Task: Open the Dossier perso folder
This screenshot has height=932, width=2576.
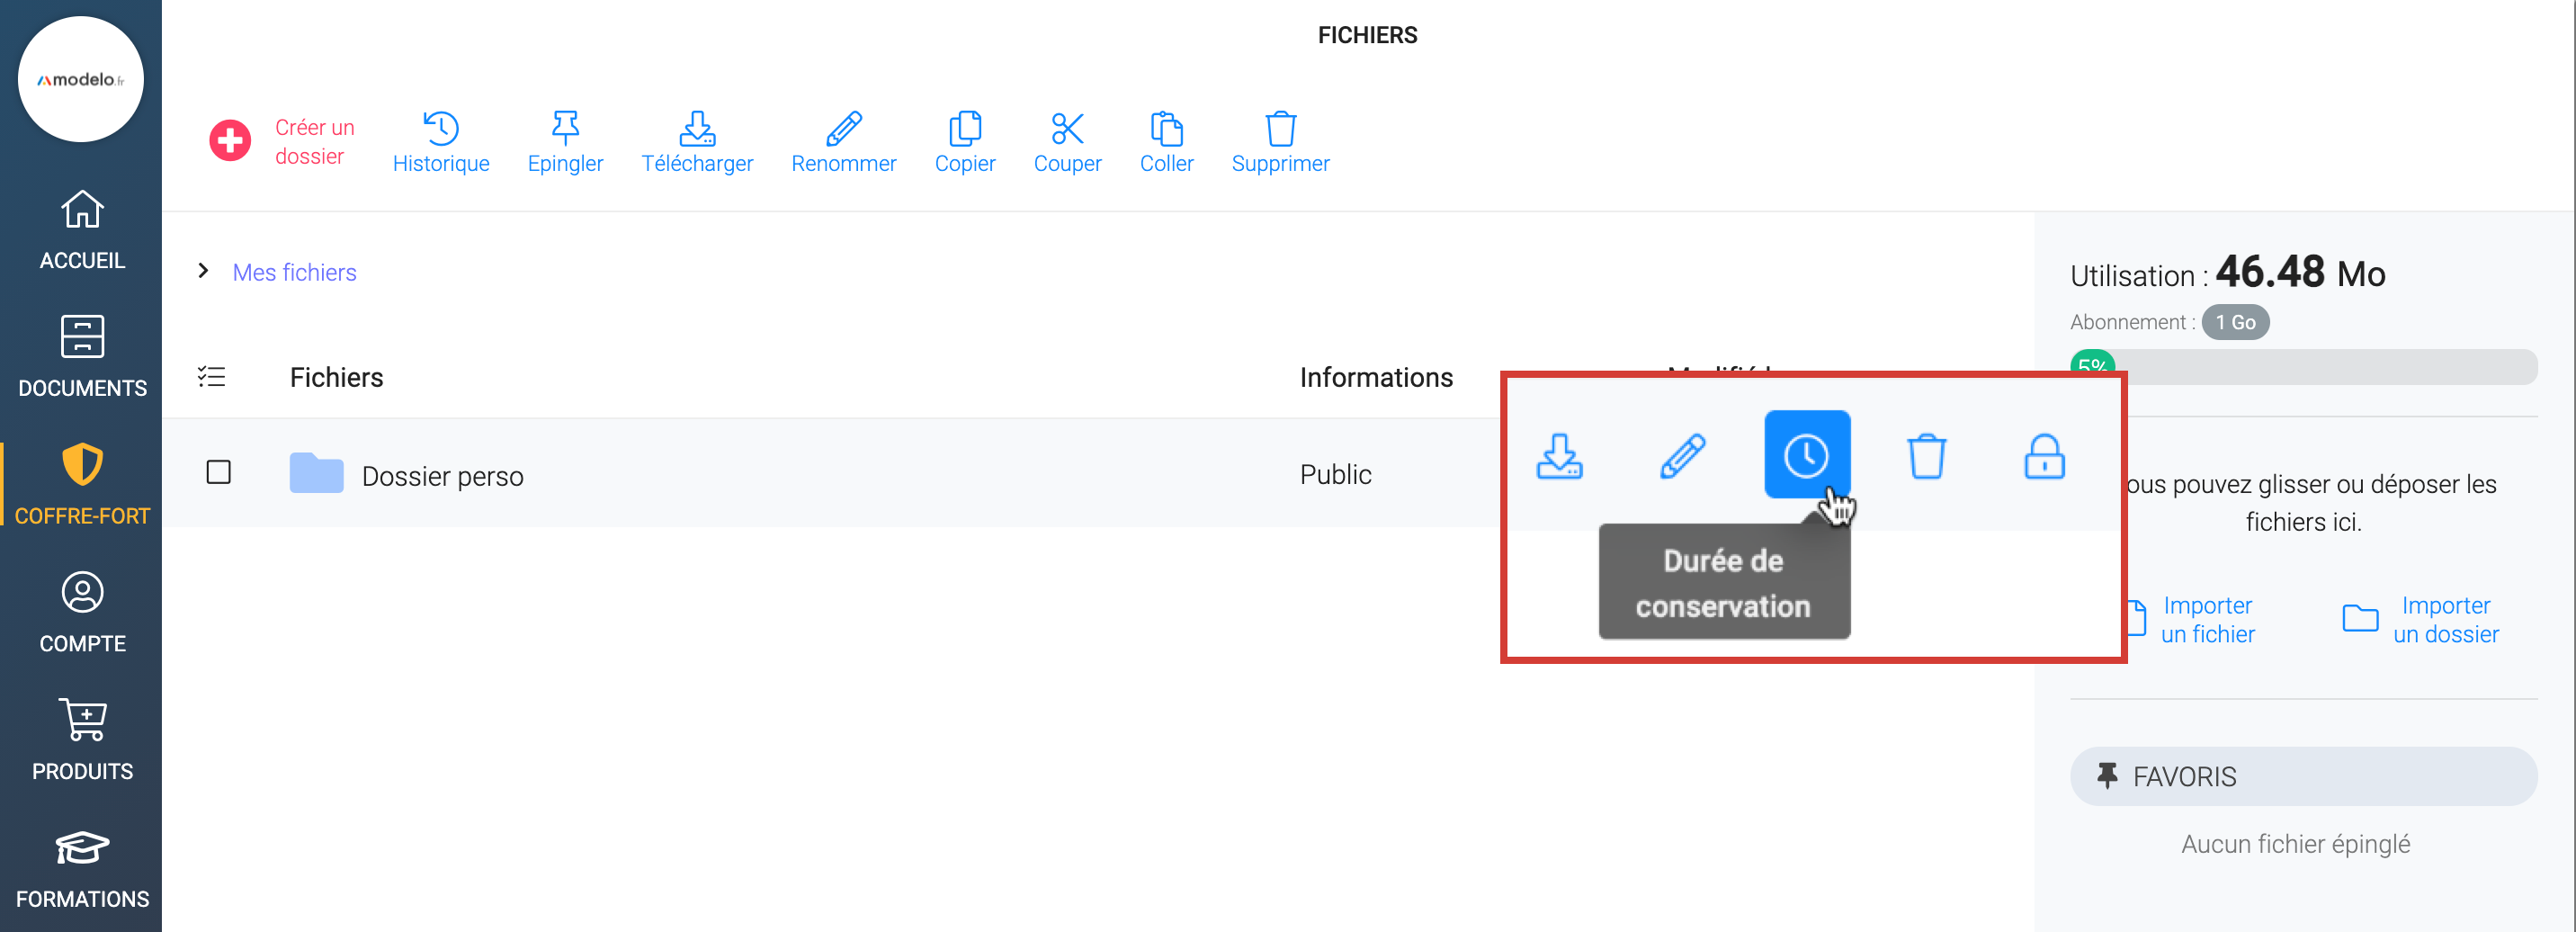Action: click(442, 476)
